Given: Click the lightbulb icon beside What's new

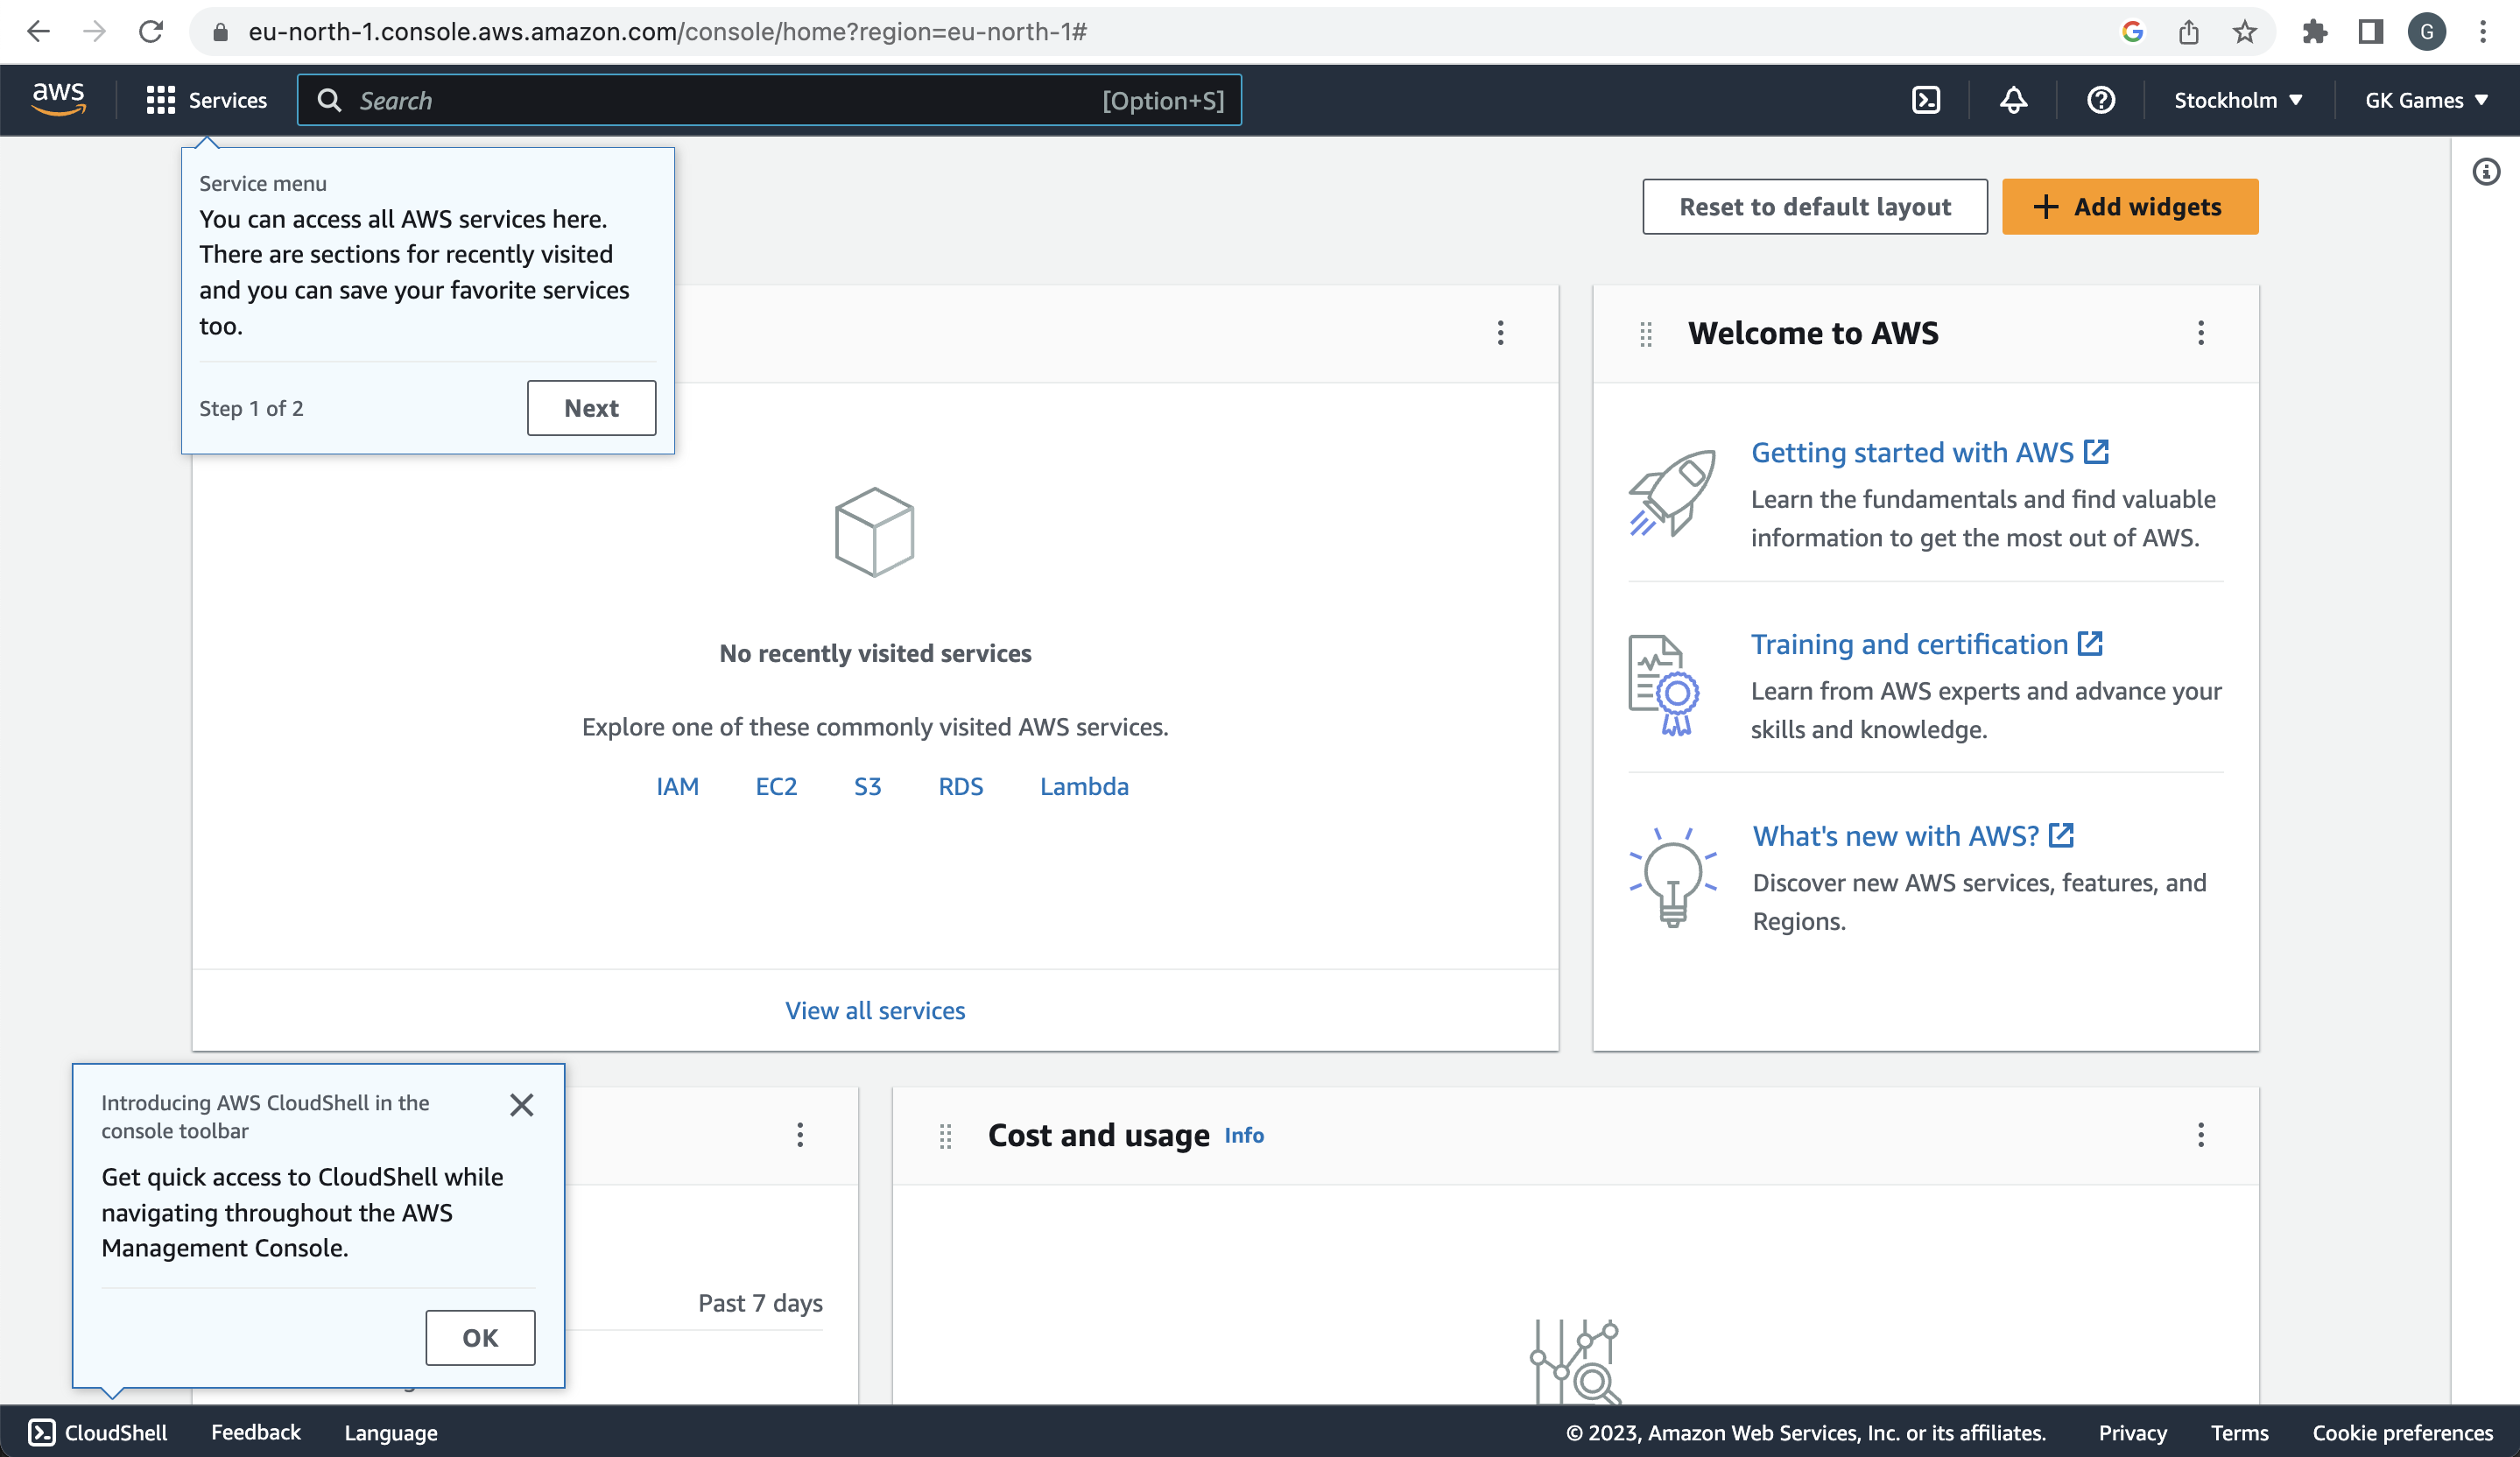Looking at the screenshot, I should pyautogui.click(x=1673, y=877).
